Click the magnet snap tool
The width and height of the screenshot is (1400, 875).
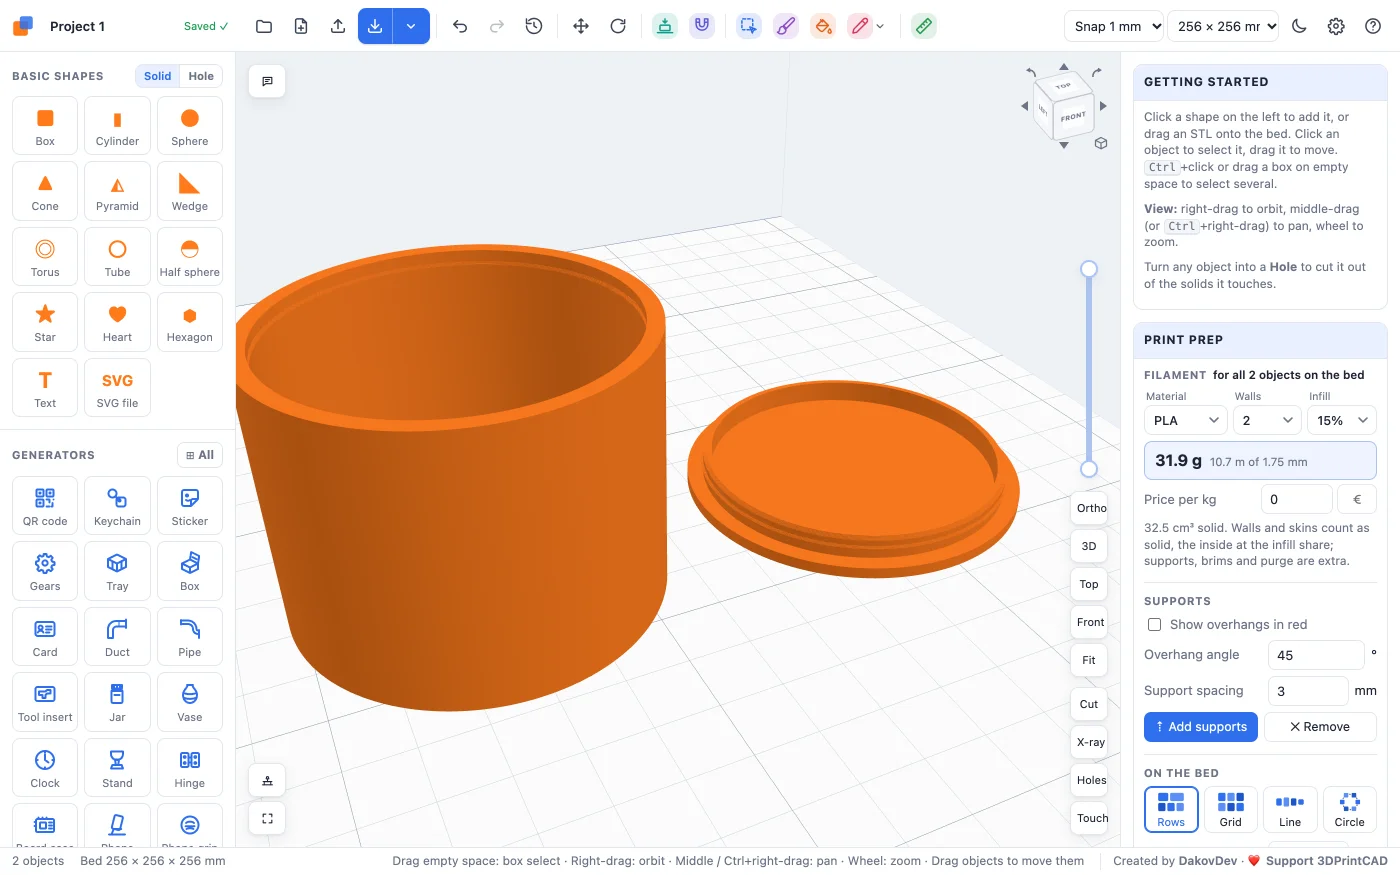click(x=702, y=26)
